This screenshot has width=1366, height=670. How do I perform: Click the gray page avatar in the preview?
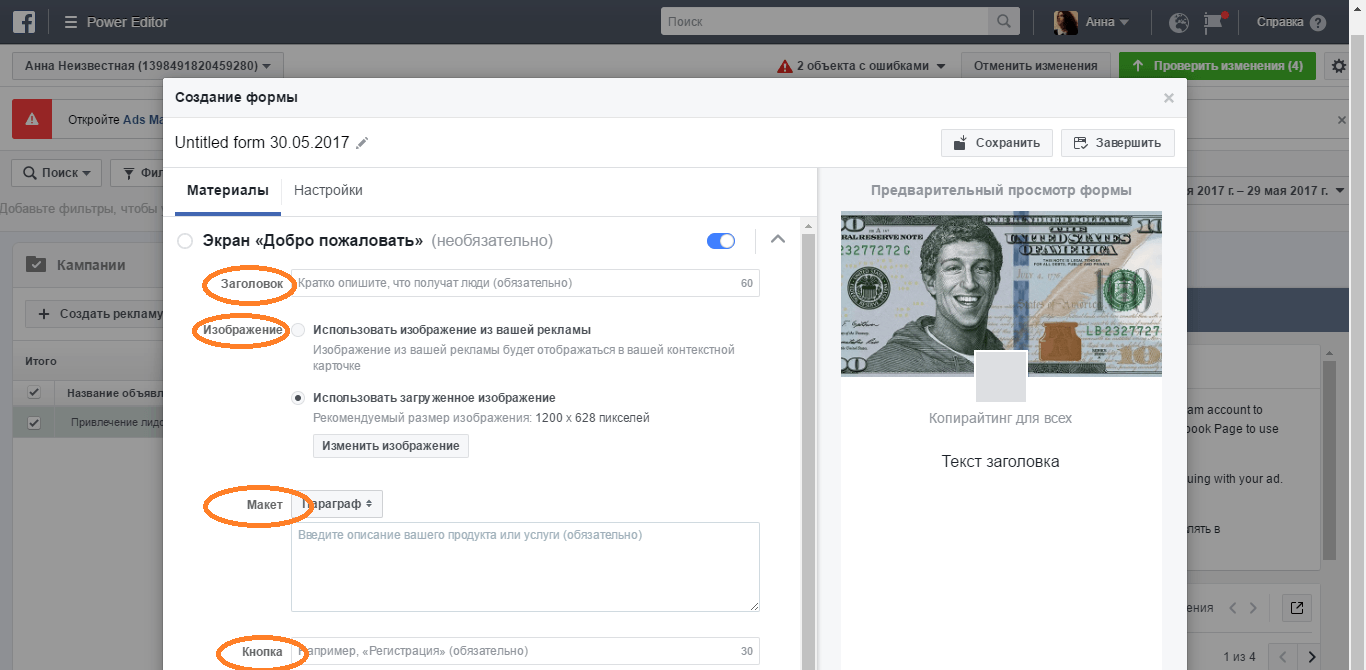click(x=1001, y=376)
